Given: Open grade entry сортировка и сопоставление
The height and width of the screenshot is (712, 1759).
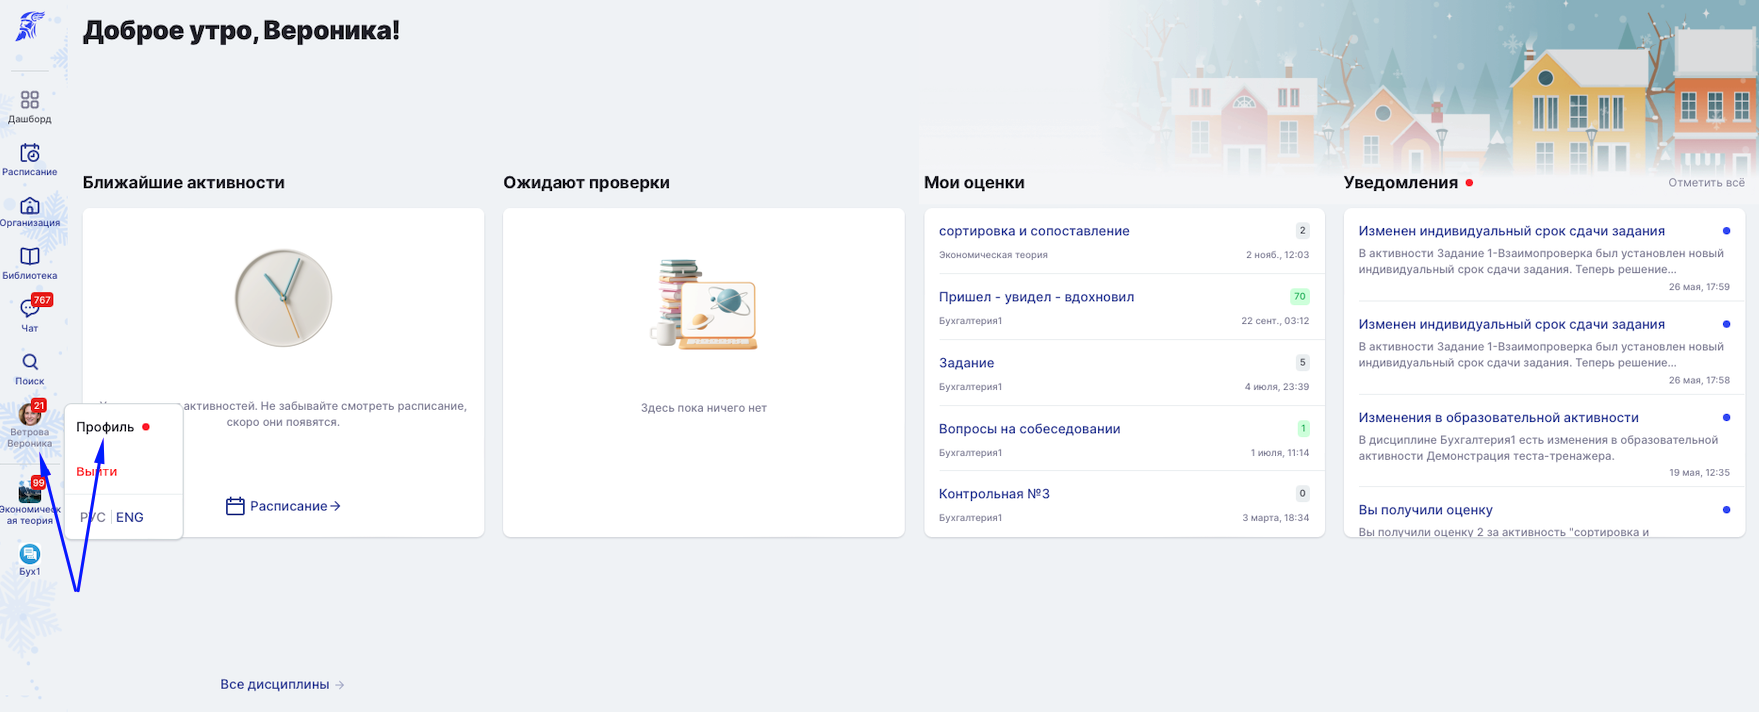Looking at the screenshot, I should pyautogui.click(x=1034, y=231).
